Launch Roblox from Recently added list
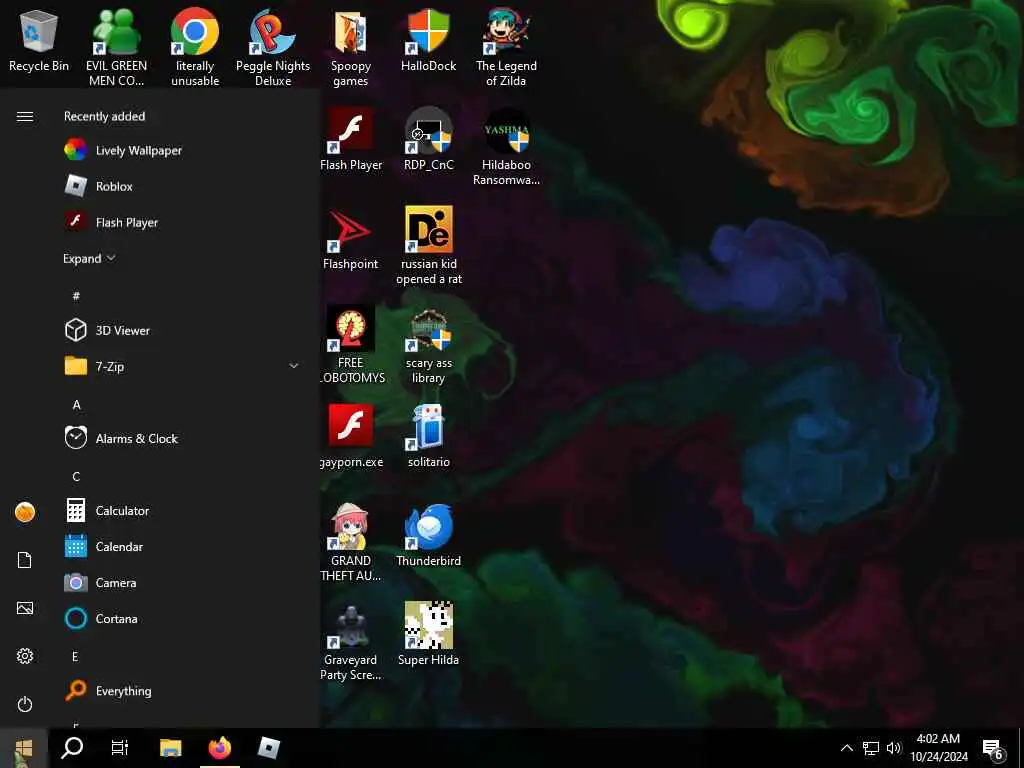Viewport: 1024px width, 768px height. pyautogui.click(x=184, y=186)
